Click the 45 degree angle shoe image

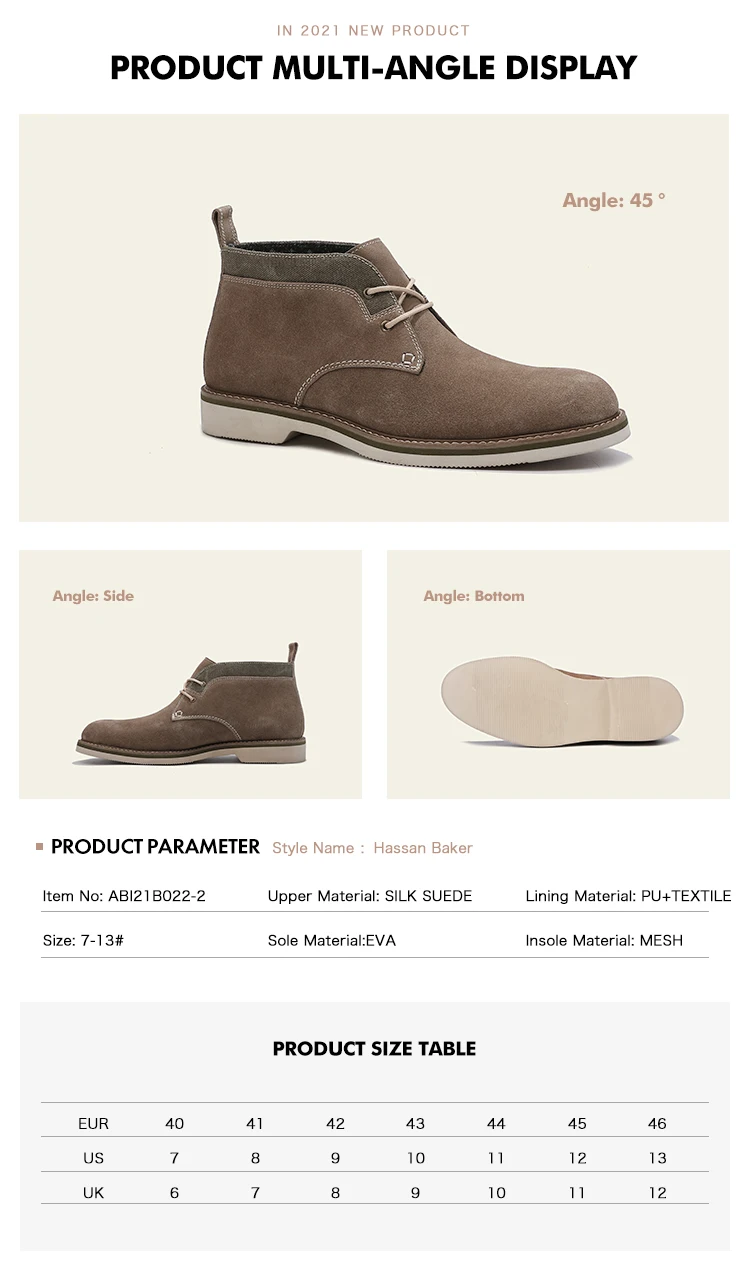[x=417, y=335]
